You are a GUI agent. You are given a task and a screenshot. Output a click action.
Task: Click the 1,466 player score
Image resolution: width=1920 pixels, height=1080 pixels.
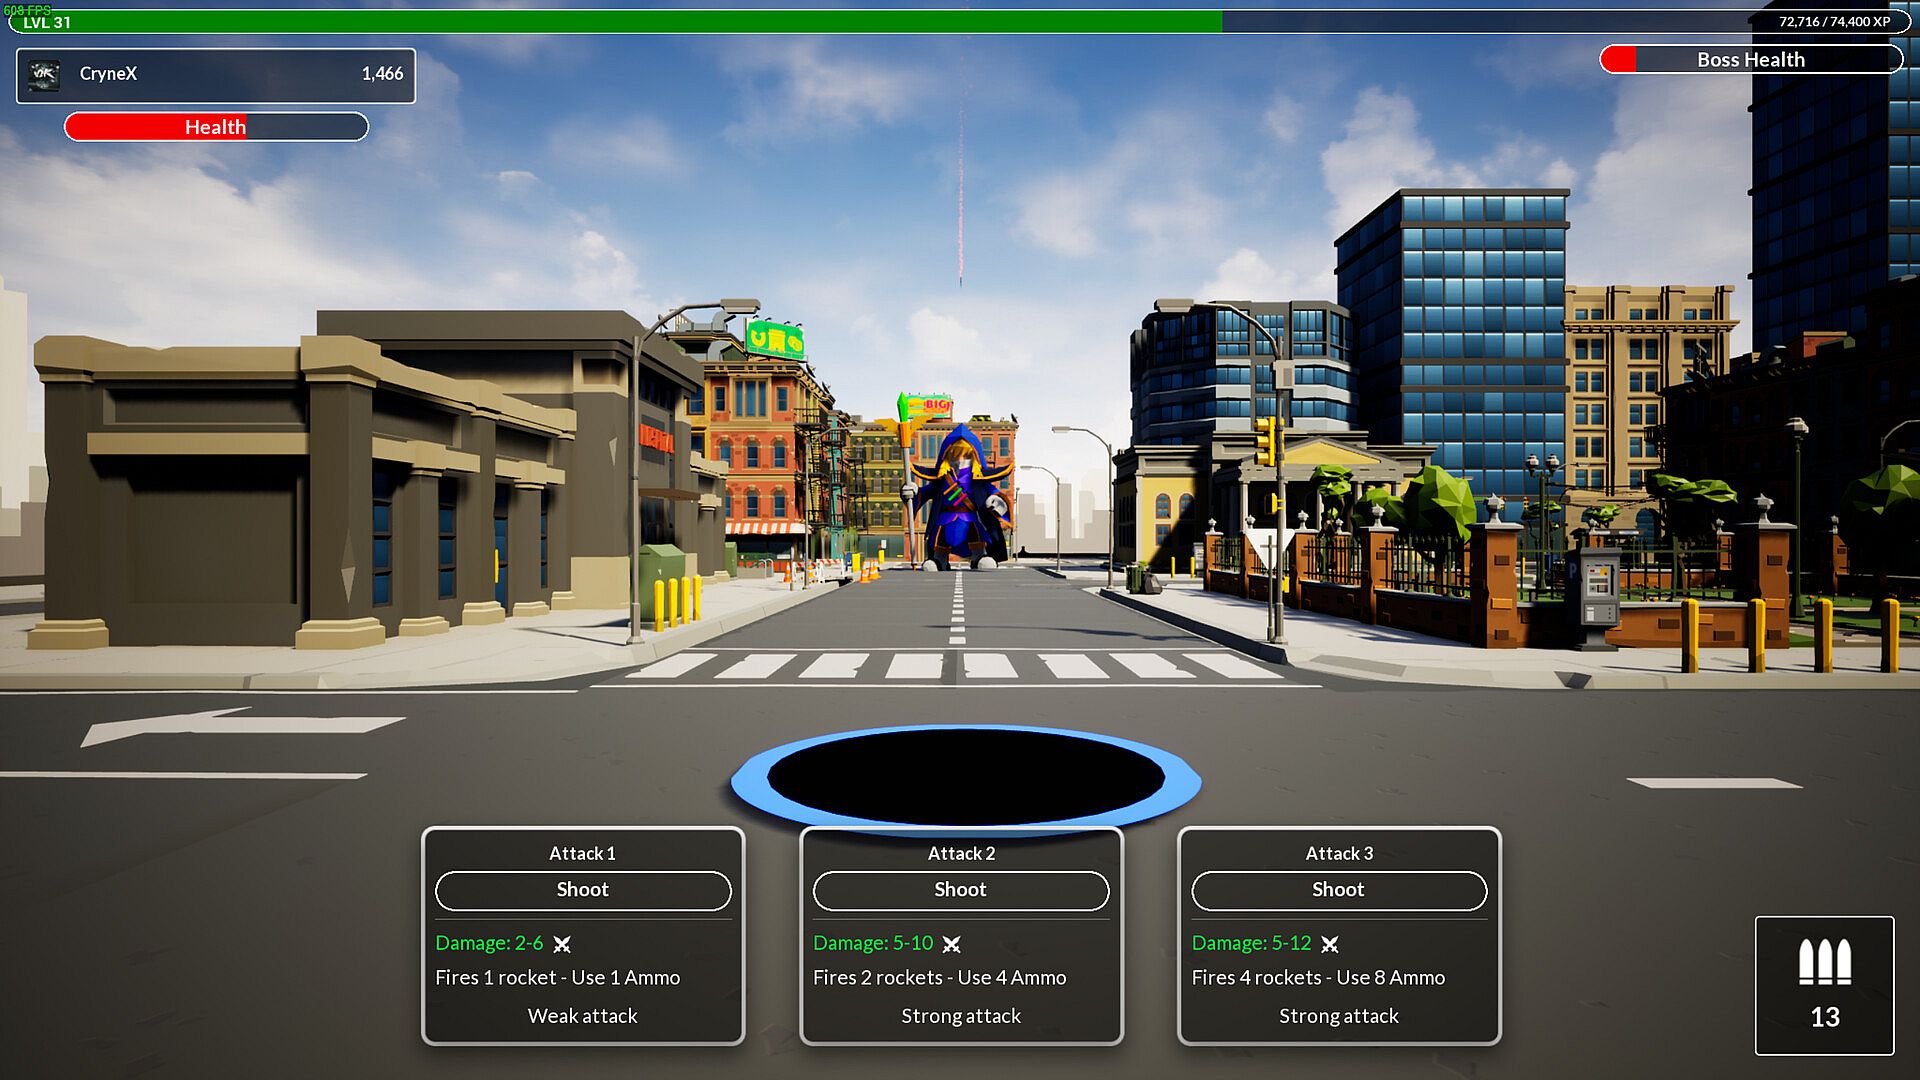[382, 74]
